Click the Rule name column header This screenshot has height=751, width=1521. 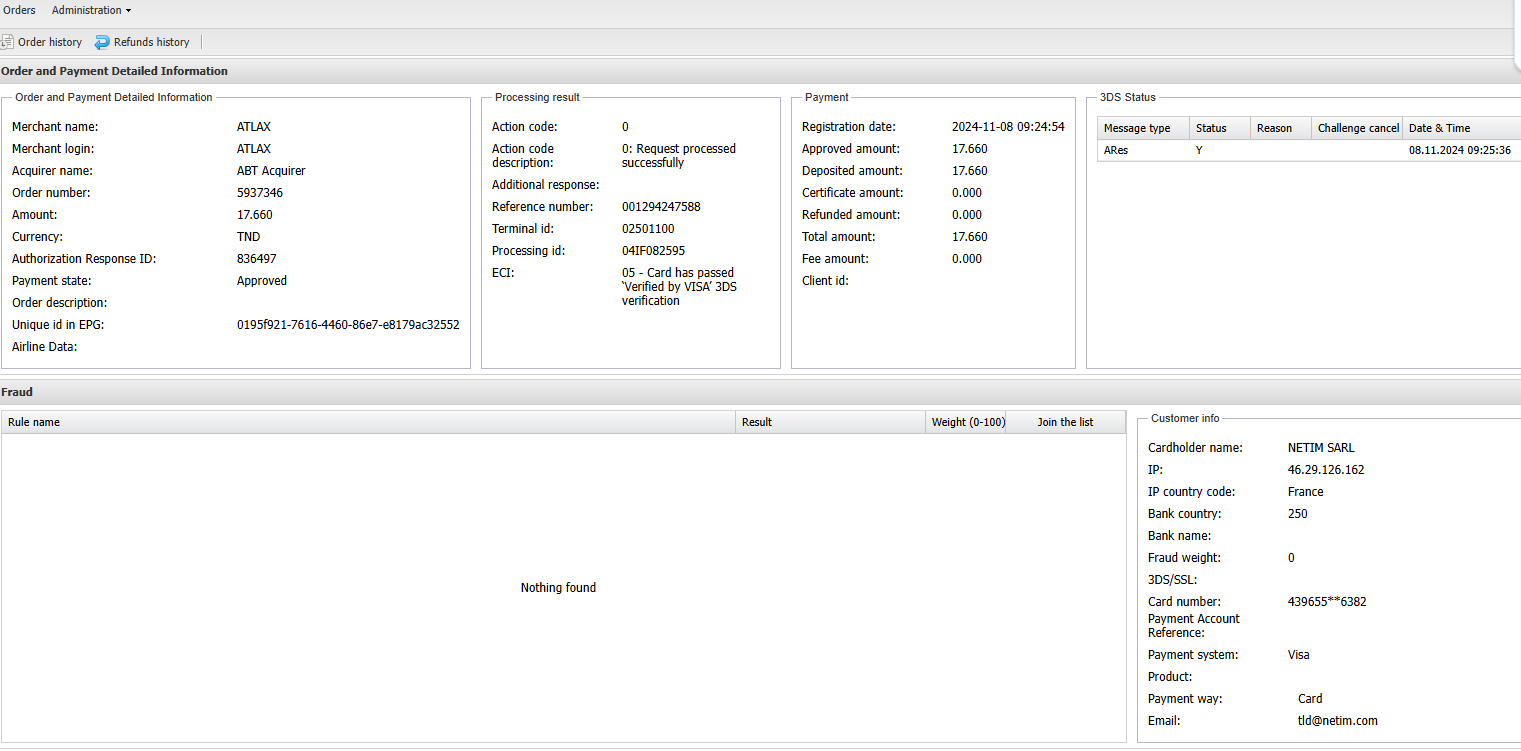tap(34, 422)
